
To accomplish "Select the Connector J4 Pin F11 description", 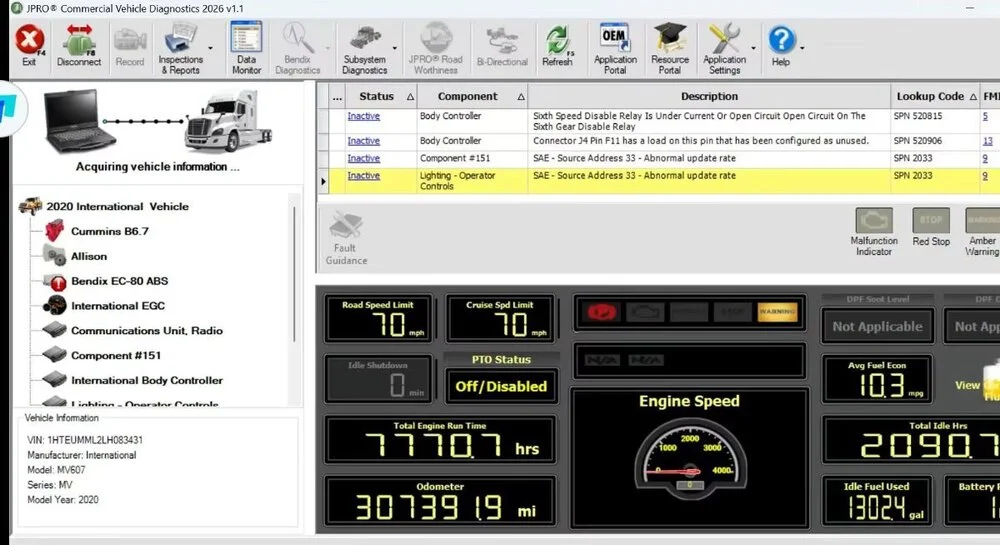I will pos(700,141).
